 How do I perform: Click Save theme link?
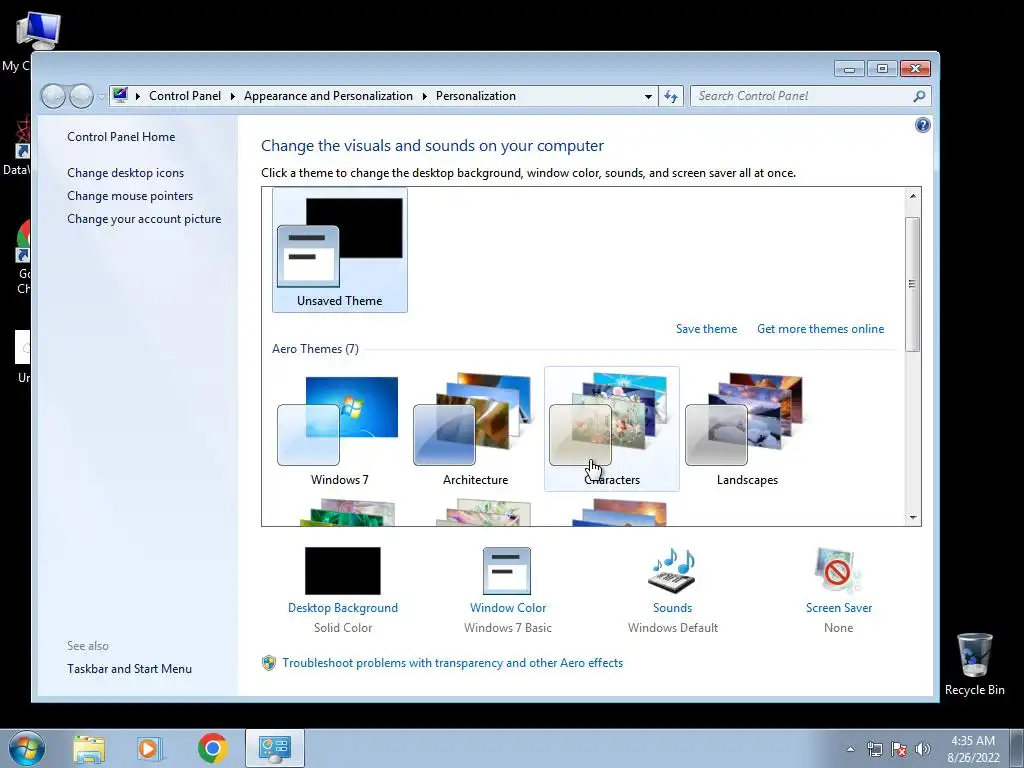(x=707, y=328)
